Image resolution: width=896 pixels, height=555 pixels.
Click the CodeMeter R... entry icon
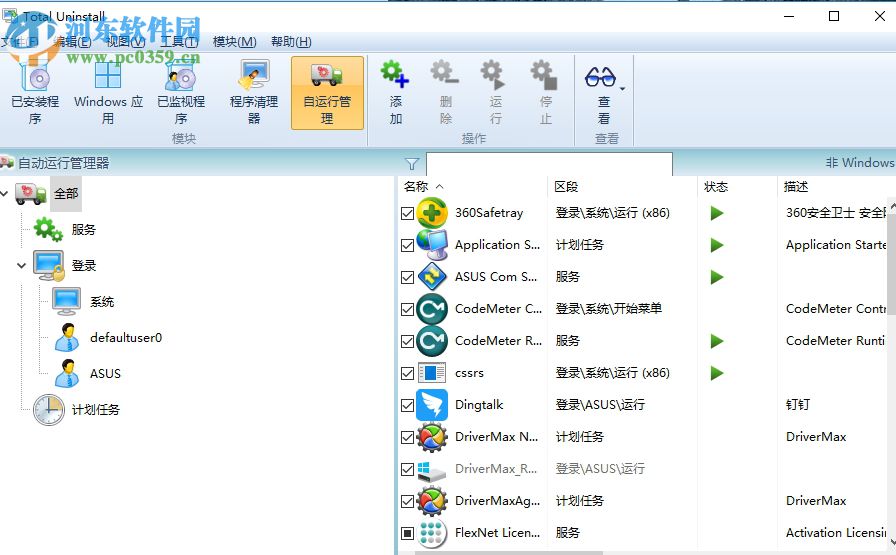432,341
